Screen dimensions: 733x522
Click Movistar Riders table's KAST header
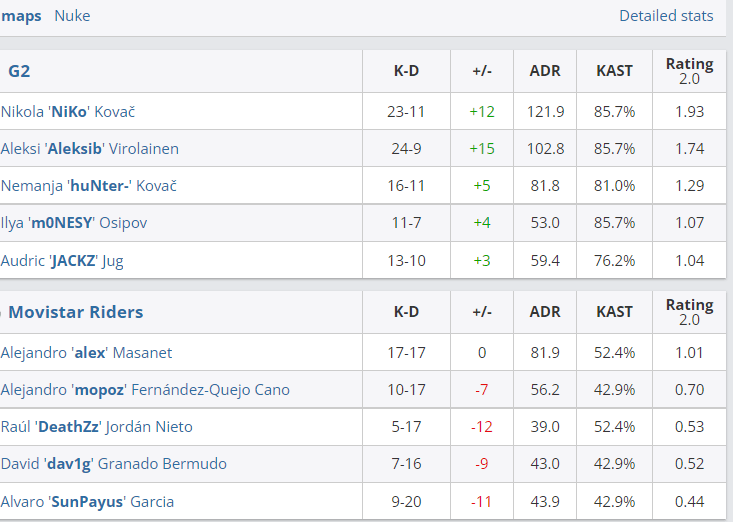tap(614, 312)
